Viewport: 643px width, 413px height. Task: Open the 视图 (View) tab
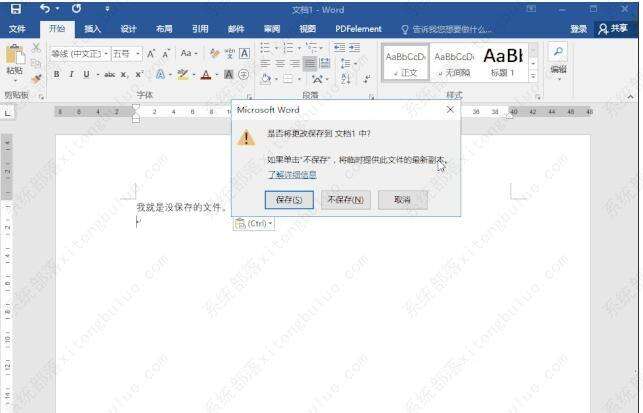coord(307,29)
